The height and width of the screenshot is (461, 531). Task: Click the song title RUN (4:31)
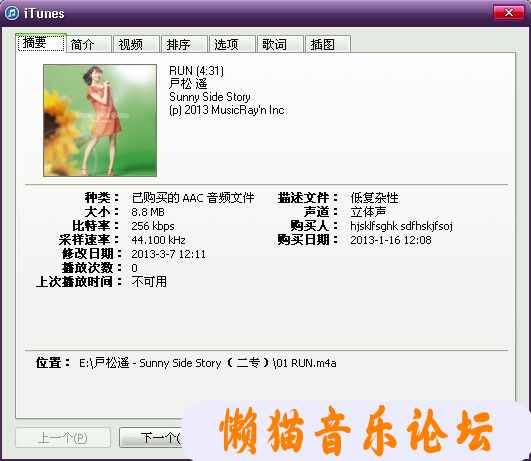(196, 71)
